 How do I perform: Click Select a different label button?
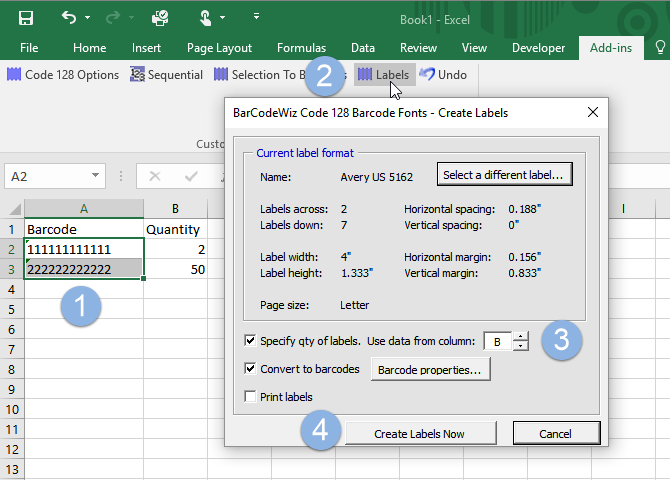click(x=503, y=175)
